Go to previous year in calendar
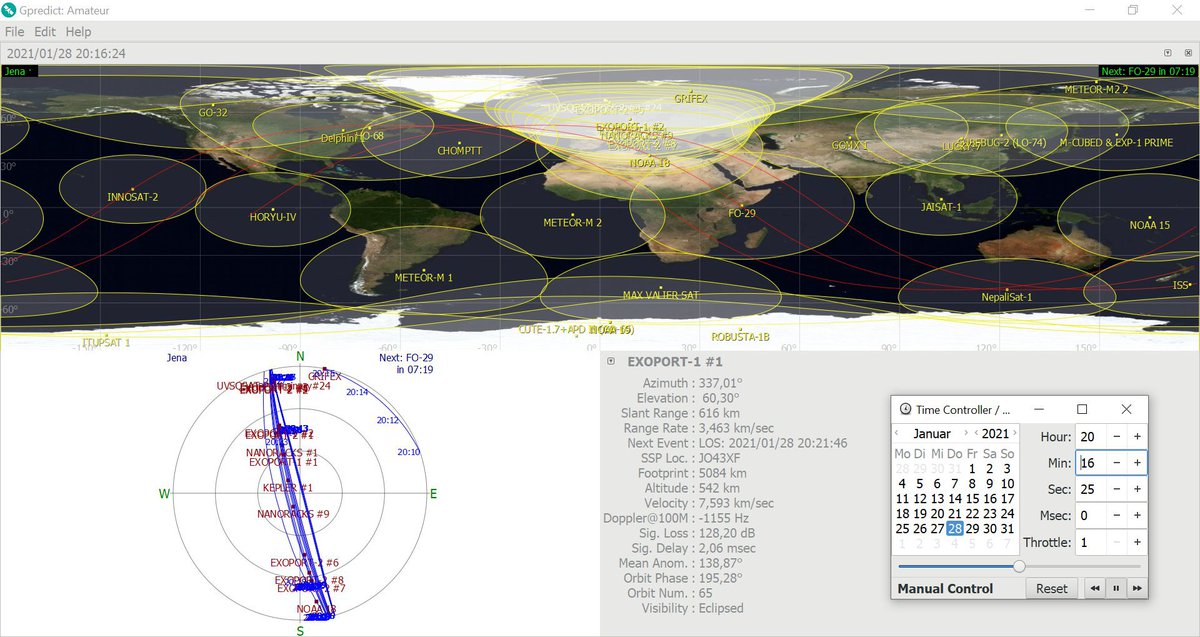This screenshot has width=1200, height=637. click(976, 434)
